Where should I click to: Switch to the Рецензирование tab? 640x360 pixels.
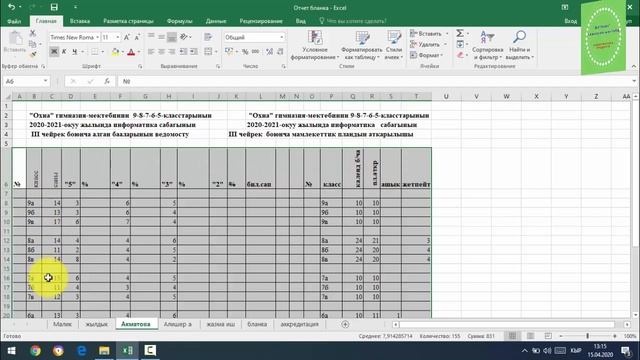pos(261,21)
